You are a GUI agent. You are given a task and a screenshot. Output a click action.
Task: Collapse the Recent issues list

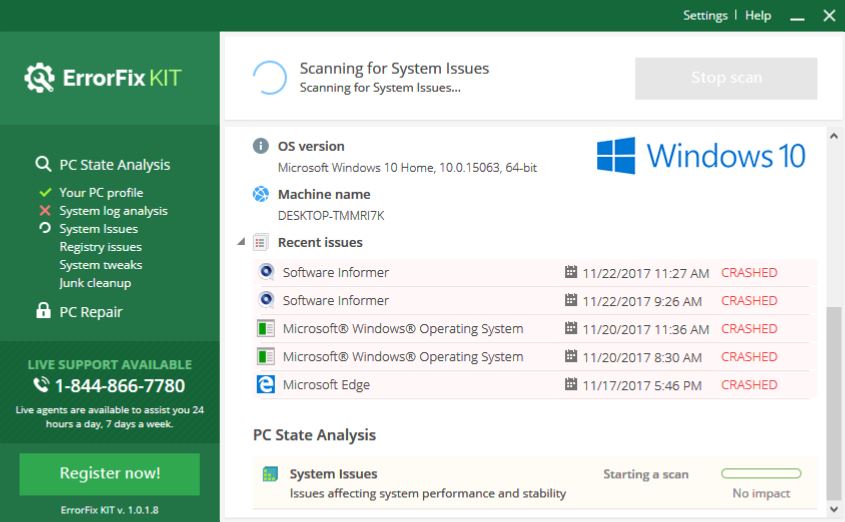tap(241, 242)
